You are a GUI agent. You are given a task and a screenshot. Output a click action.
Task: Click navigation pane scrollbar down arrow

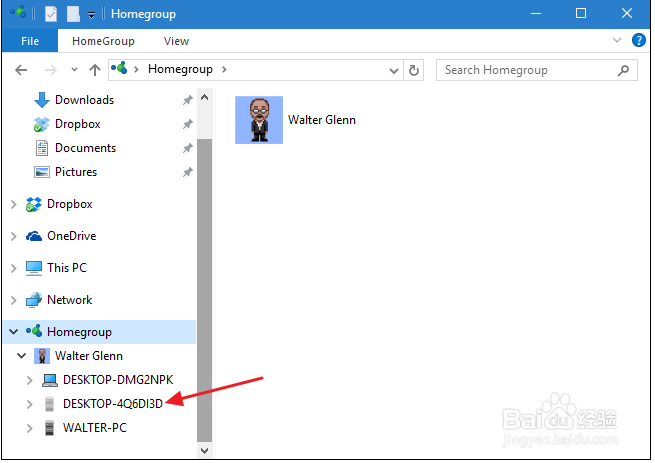coord(204,450)
